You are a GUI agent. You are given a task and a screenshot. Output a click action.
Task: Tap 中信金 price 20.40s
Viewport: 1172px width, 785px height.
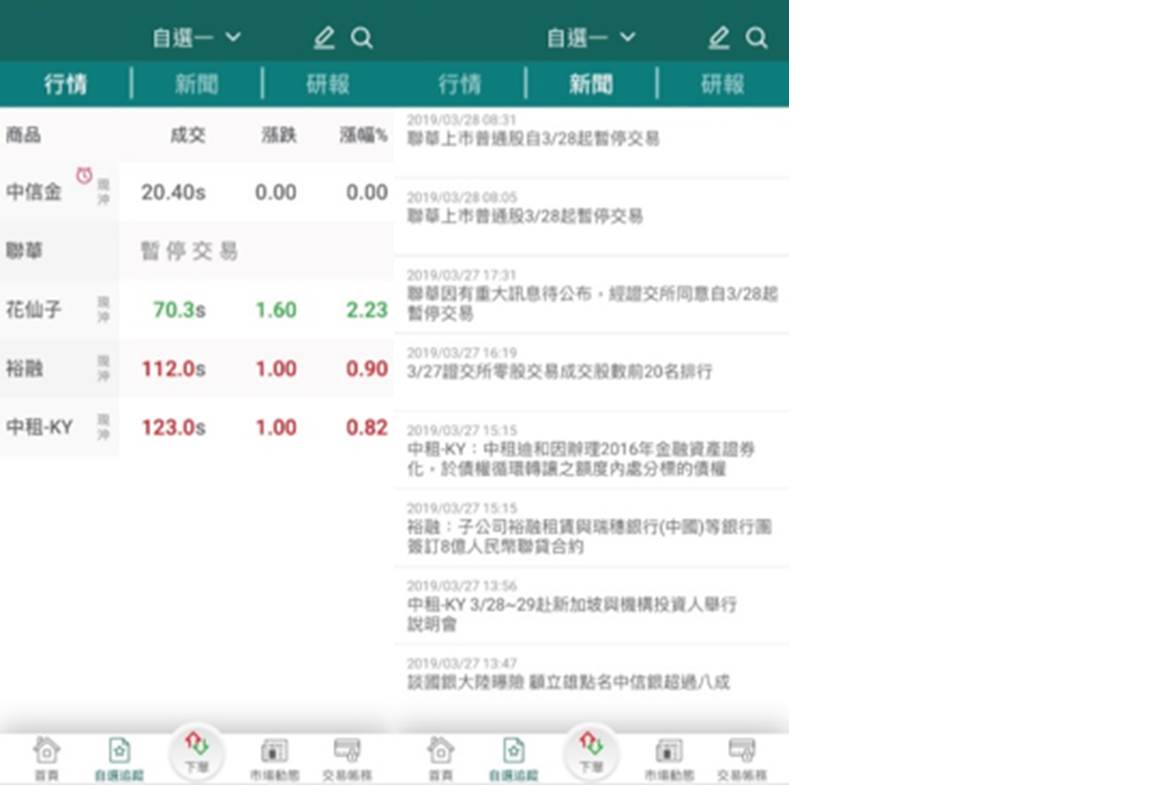(173, 192)
